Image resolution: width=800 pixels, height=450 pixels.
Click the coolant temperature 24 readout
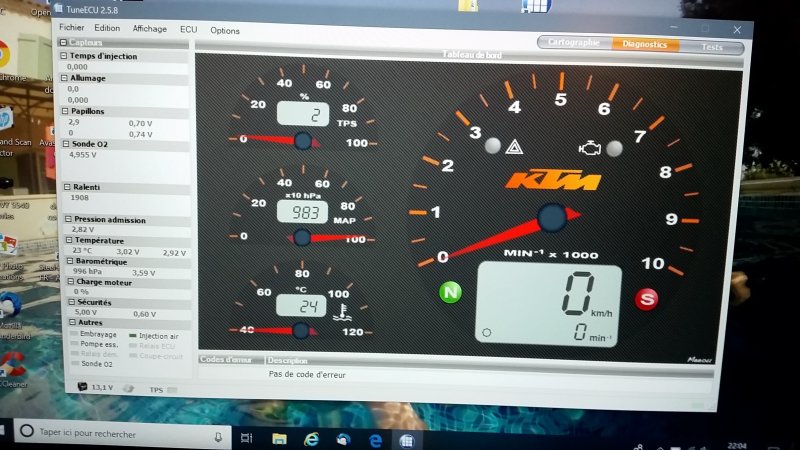[x=301, y=306]
